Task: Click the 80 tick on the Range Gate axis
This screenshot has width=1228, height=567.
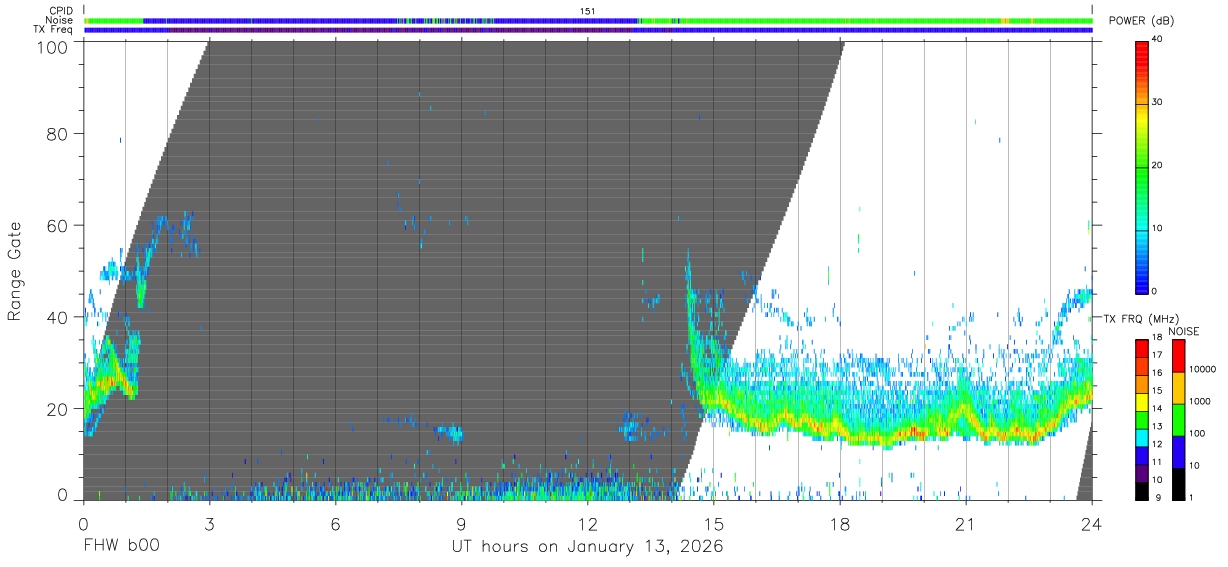Action: tap(58, 134)
